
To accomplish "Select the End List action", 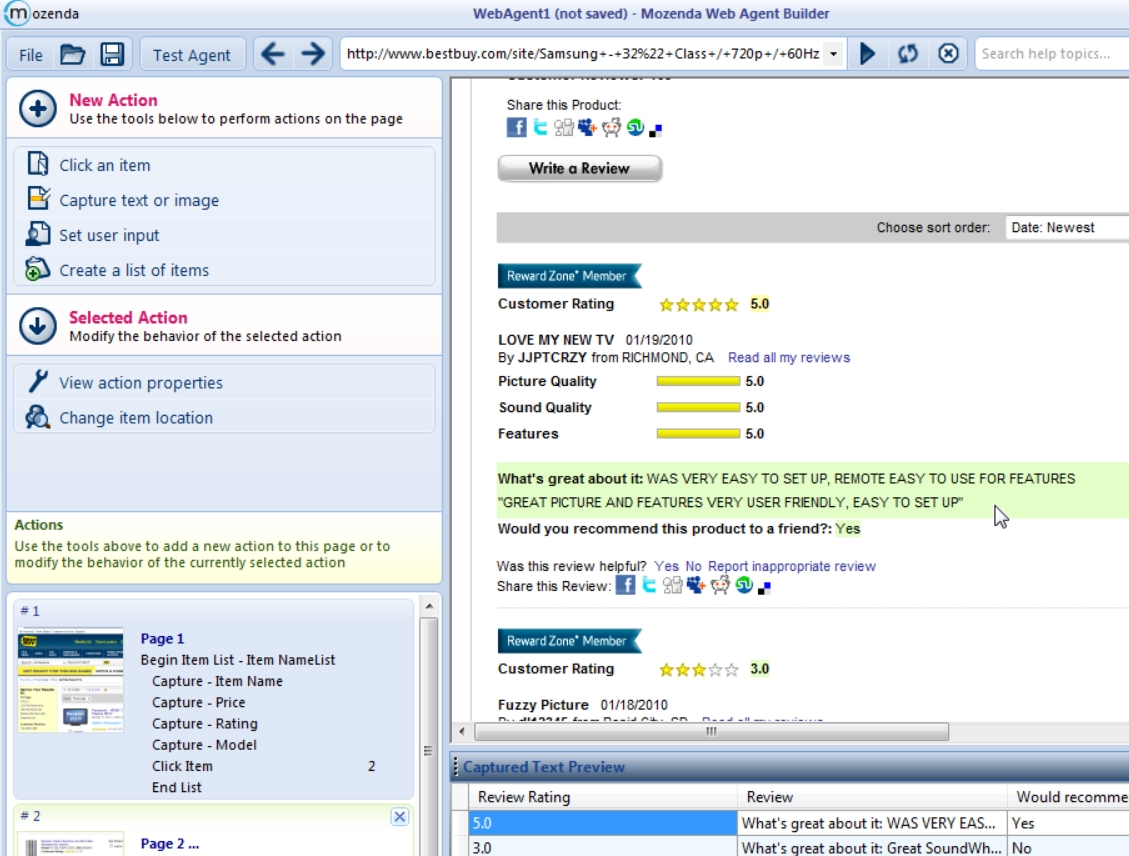I will [x=176, y=788].
